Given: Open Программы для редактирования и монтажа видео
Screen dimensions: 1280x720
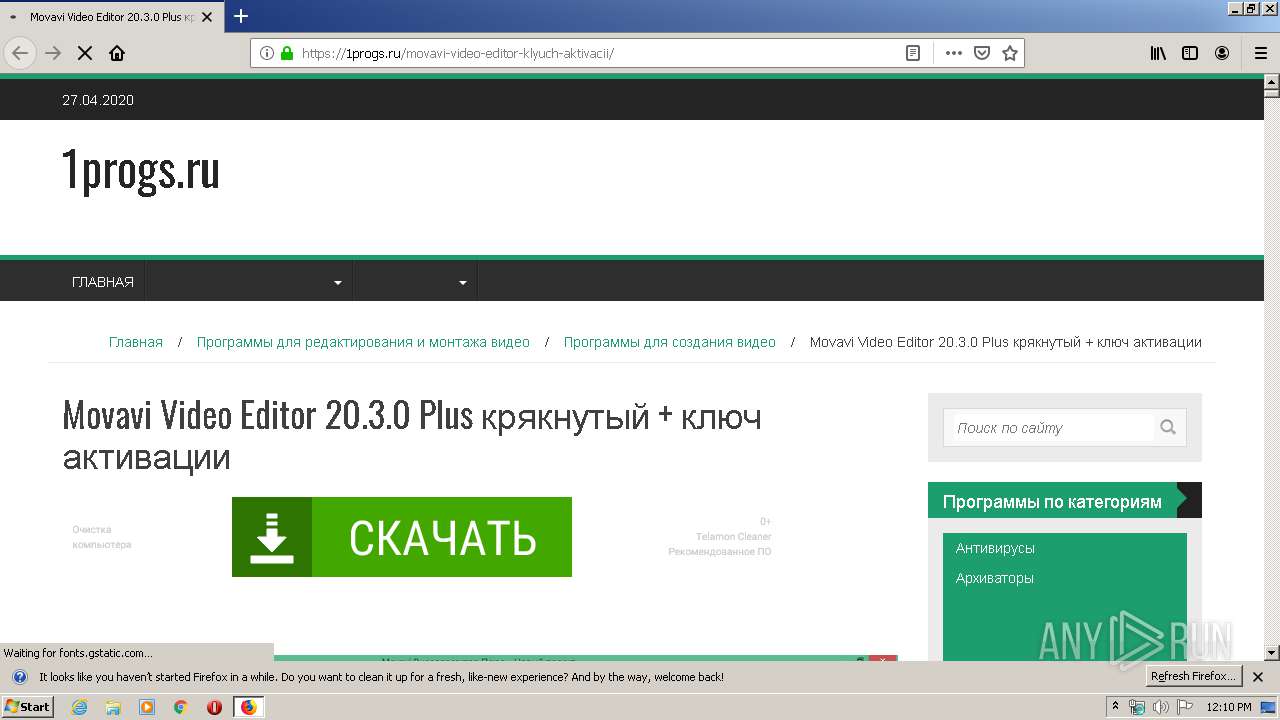Looking at the screenshot, I should tap(363, 342).
